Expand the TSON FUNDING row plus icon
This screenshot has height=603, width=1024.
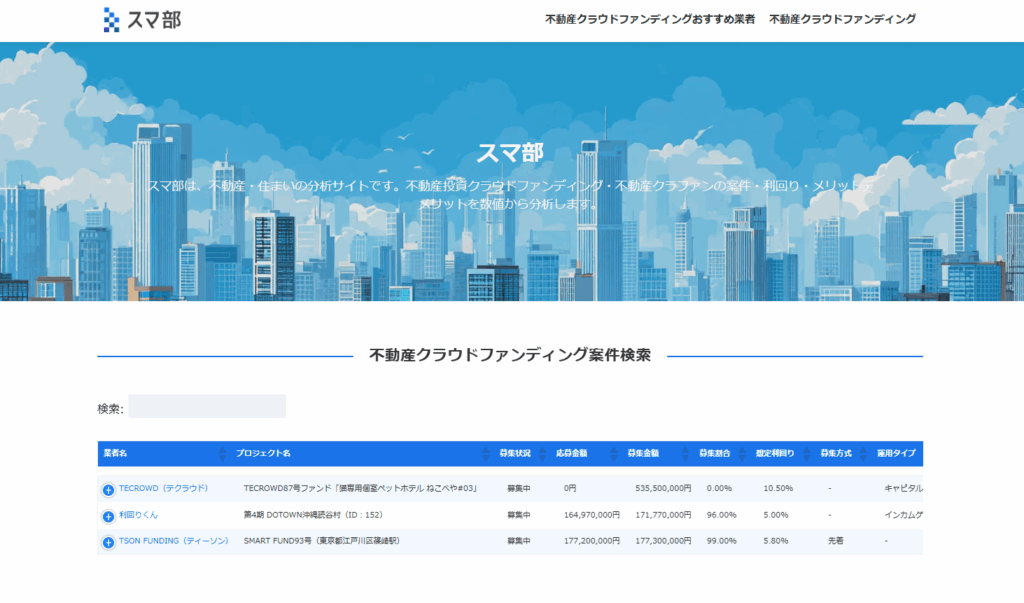point(108,542)
